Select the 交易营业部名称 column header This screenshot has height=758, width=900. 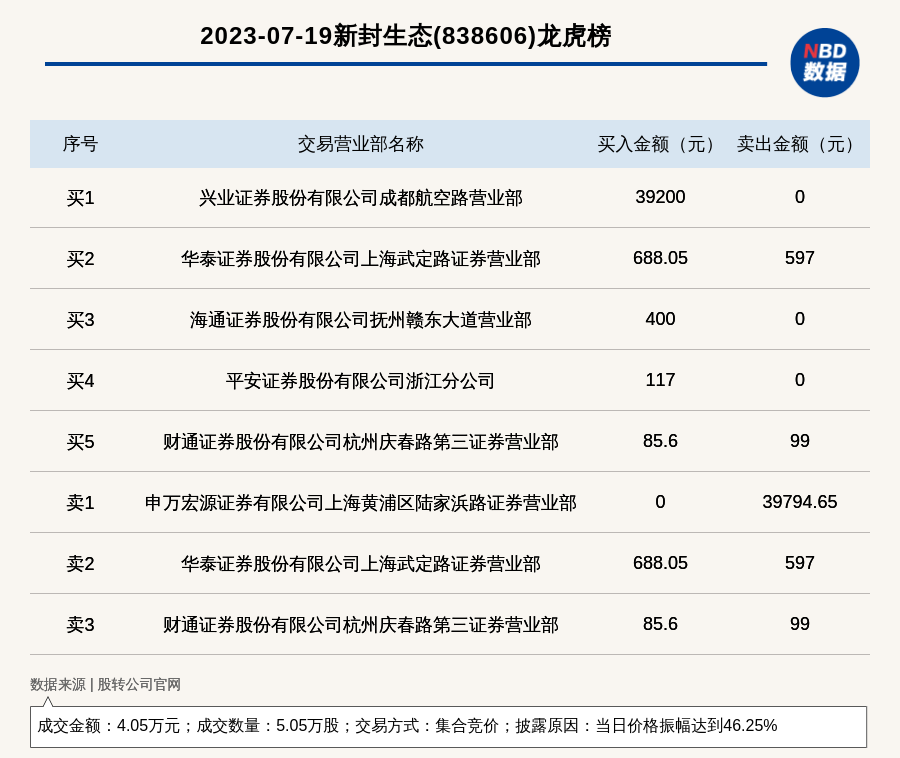[360, 144]
